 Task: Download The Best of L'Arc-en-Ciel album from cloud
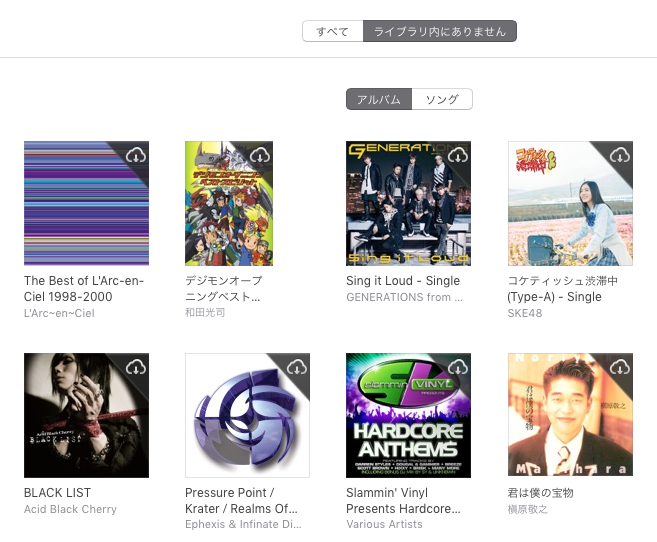136,155
